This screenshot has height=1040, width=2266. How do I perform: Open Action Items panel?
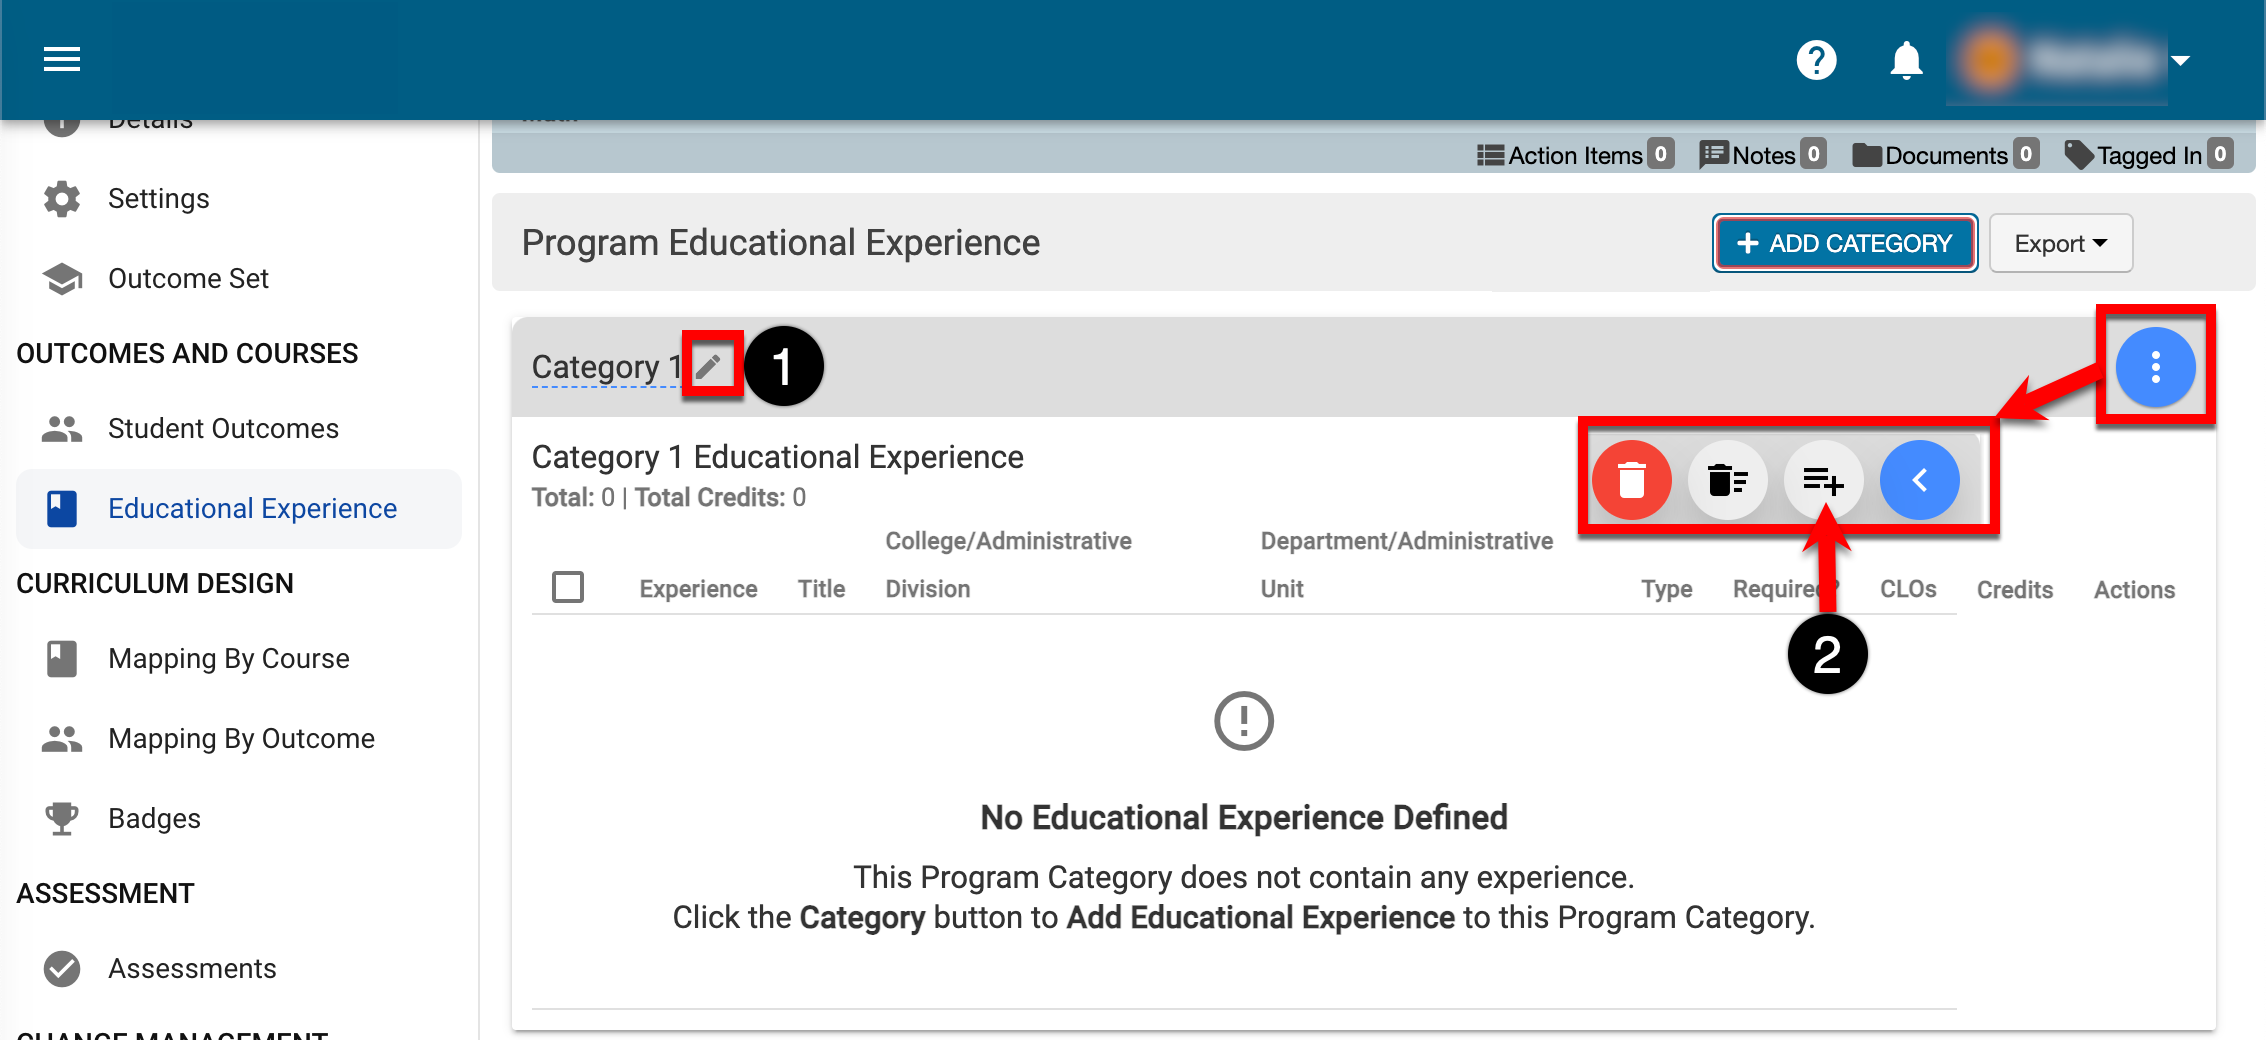[1574, 155]
